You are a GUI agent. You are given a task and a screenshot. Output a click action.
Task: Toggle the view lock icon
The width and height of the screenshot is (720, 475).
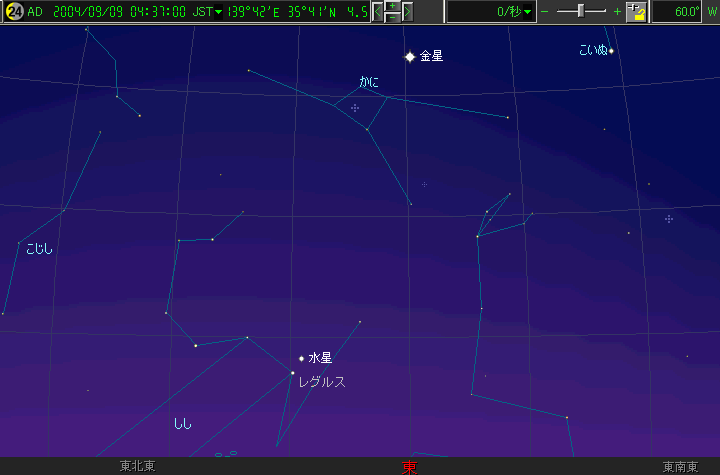pyautogui.click(x=636, y=12)
